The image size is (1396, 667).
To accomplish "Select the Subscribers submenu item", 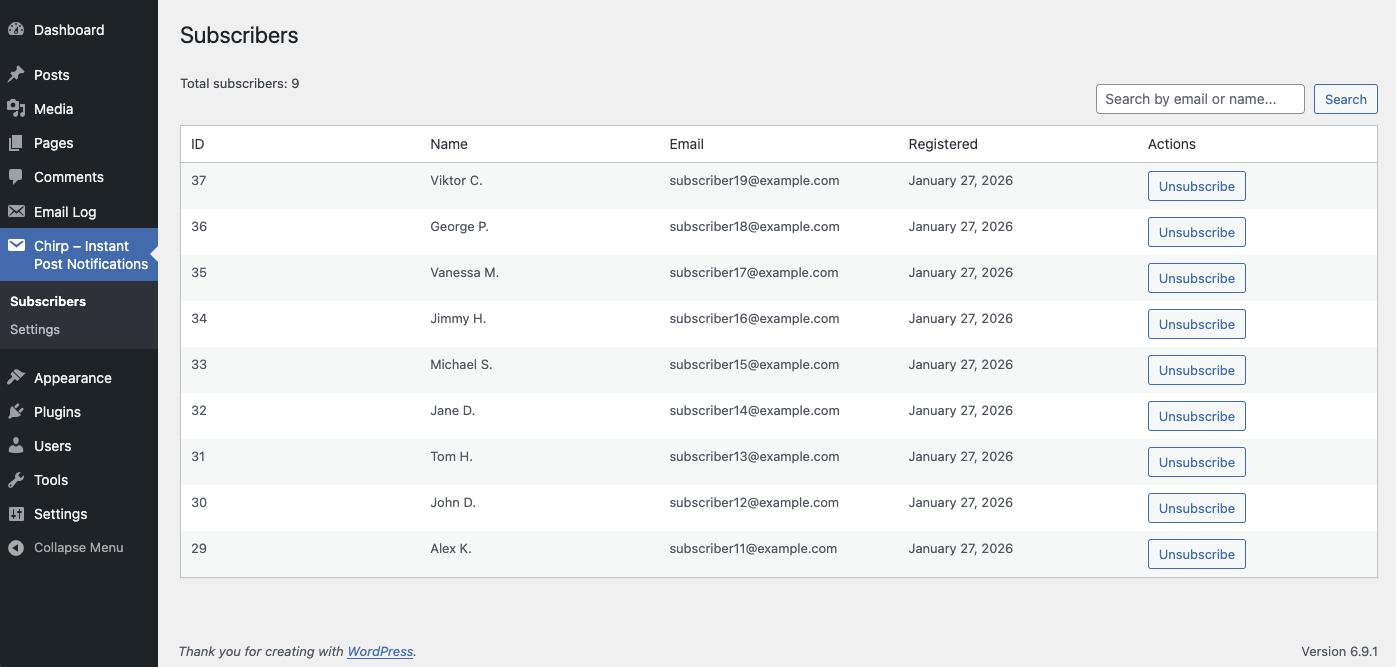I will coord(48,301).
